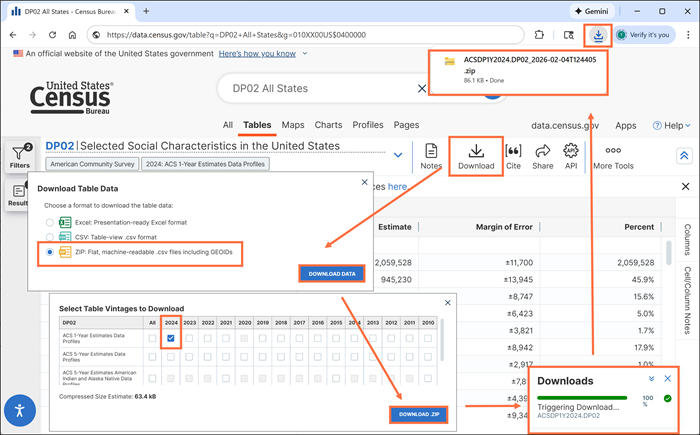700x435 pixels.
Task: Click the American Community Survey tag
Action: click(92, 164)
